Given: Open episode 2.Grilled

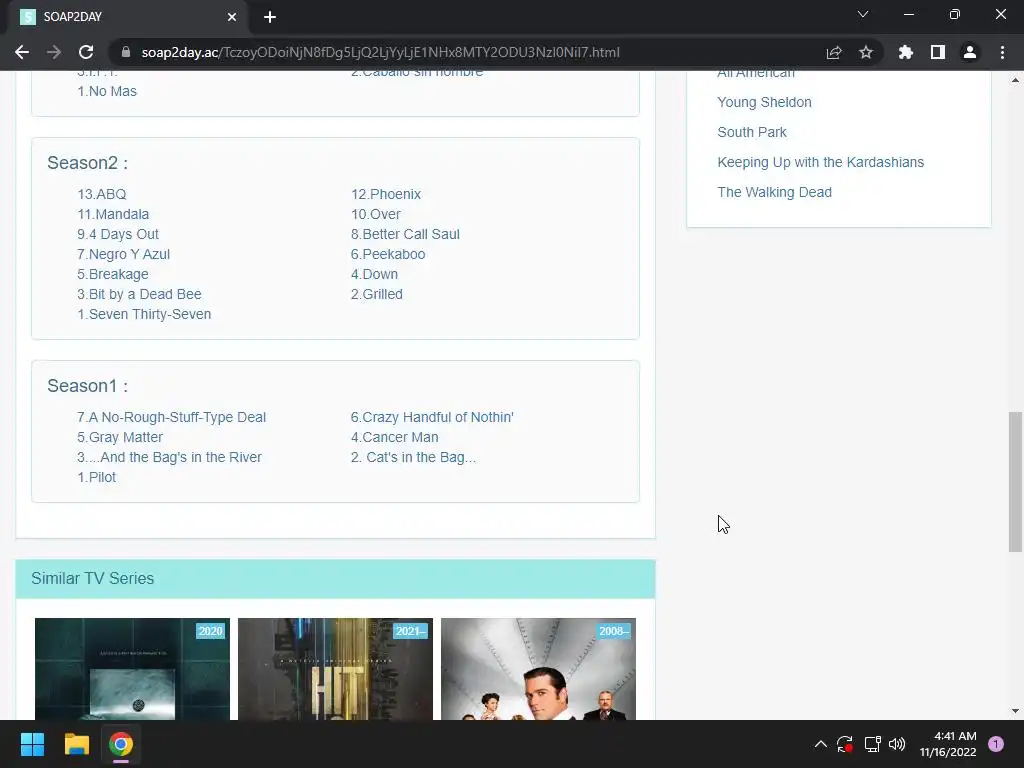Looking at the screenshot, I should click(377, 295).
